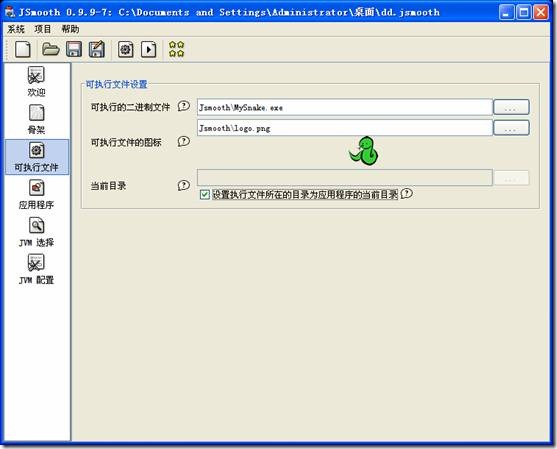Open a project with the folder icon
Viewport: 557px width, 449px height.
coord(50,49)
